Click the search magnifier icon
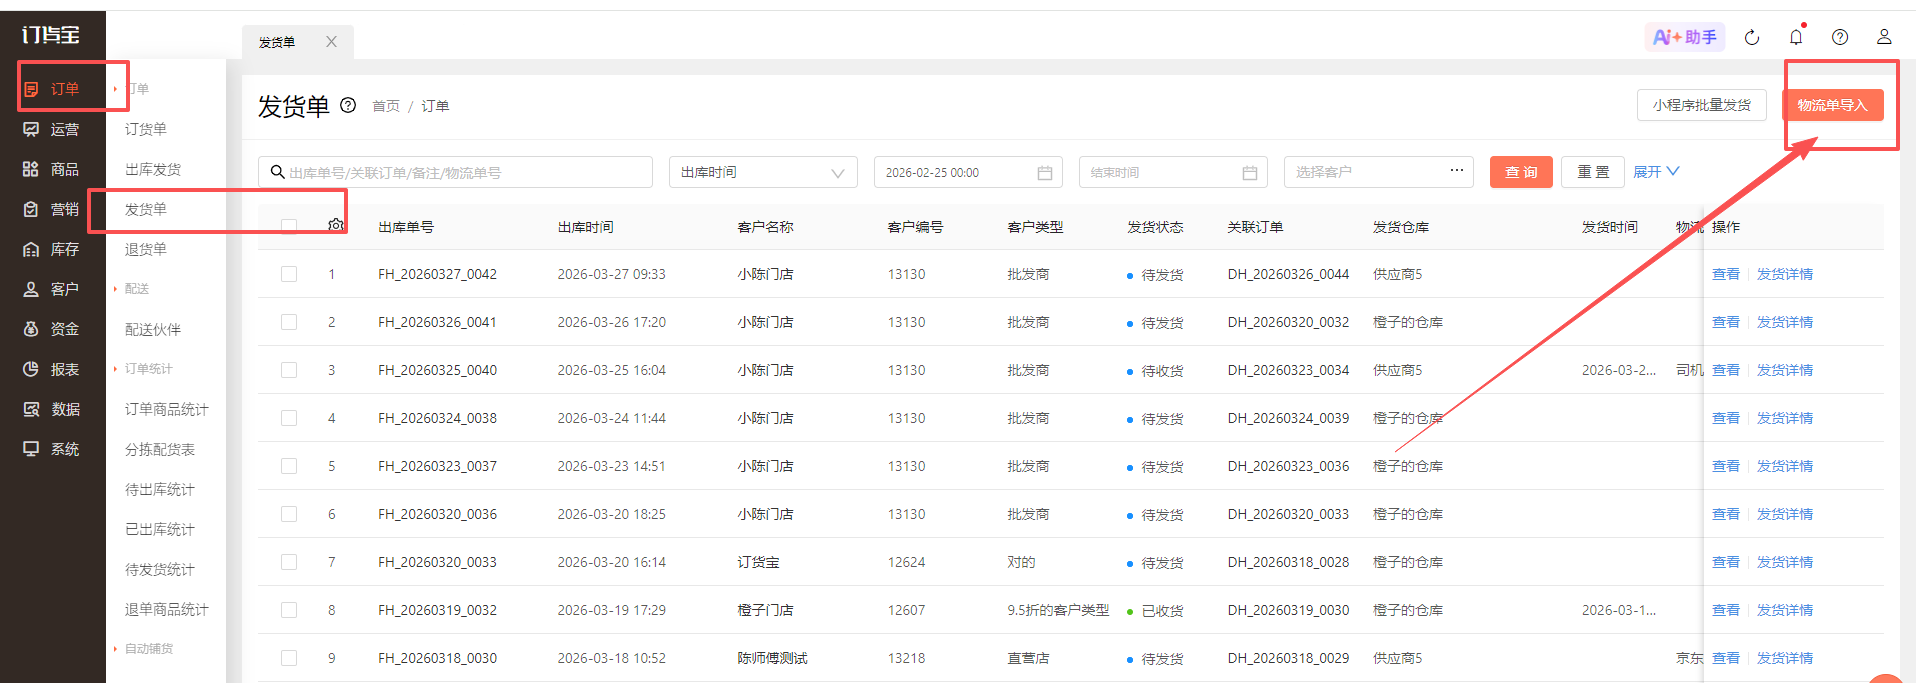The image size is (1916, 683). tap(277, 172)
